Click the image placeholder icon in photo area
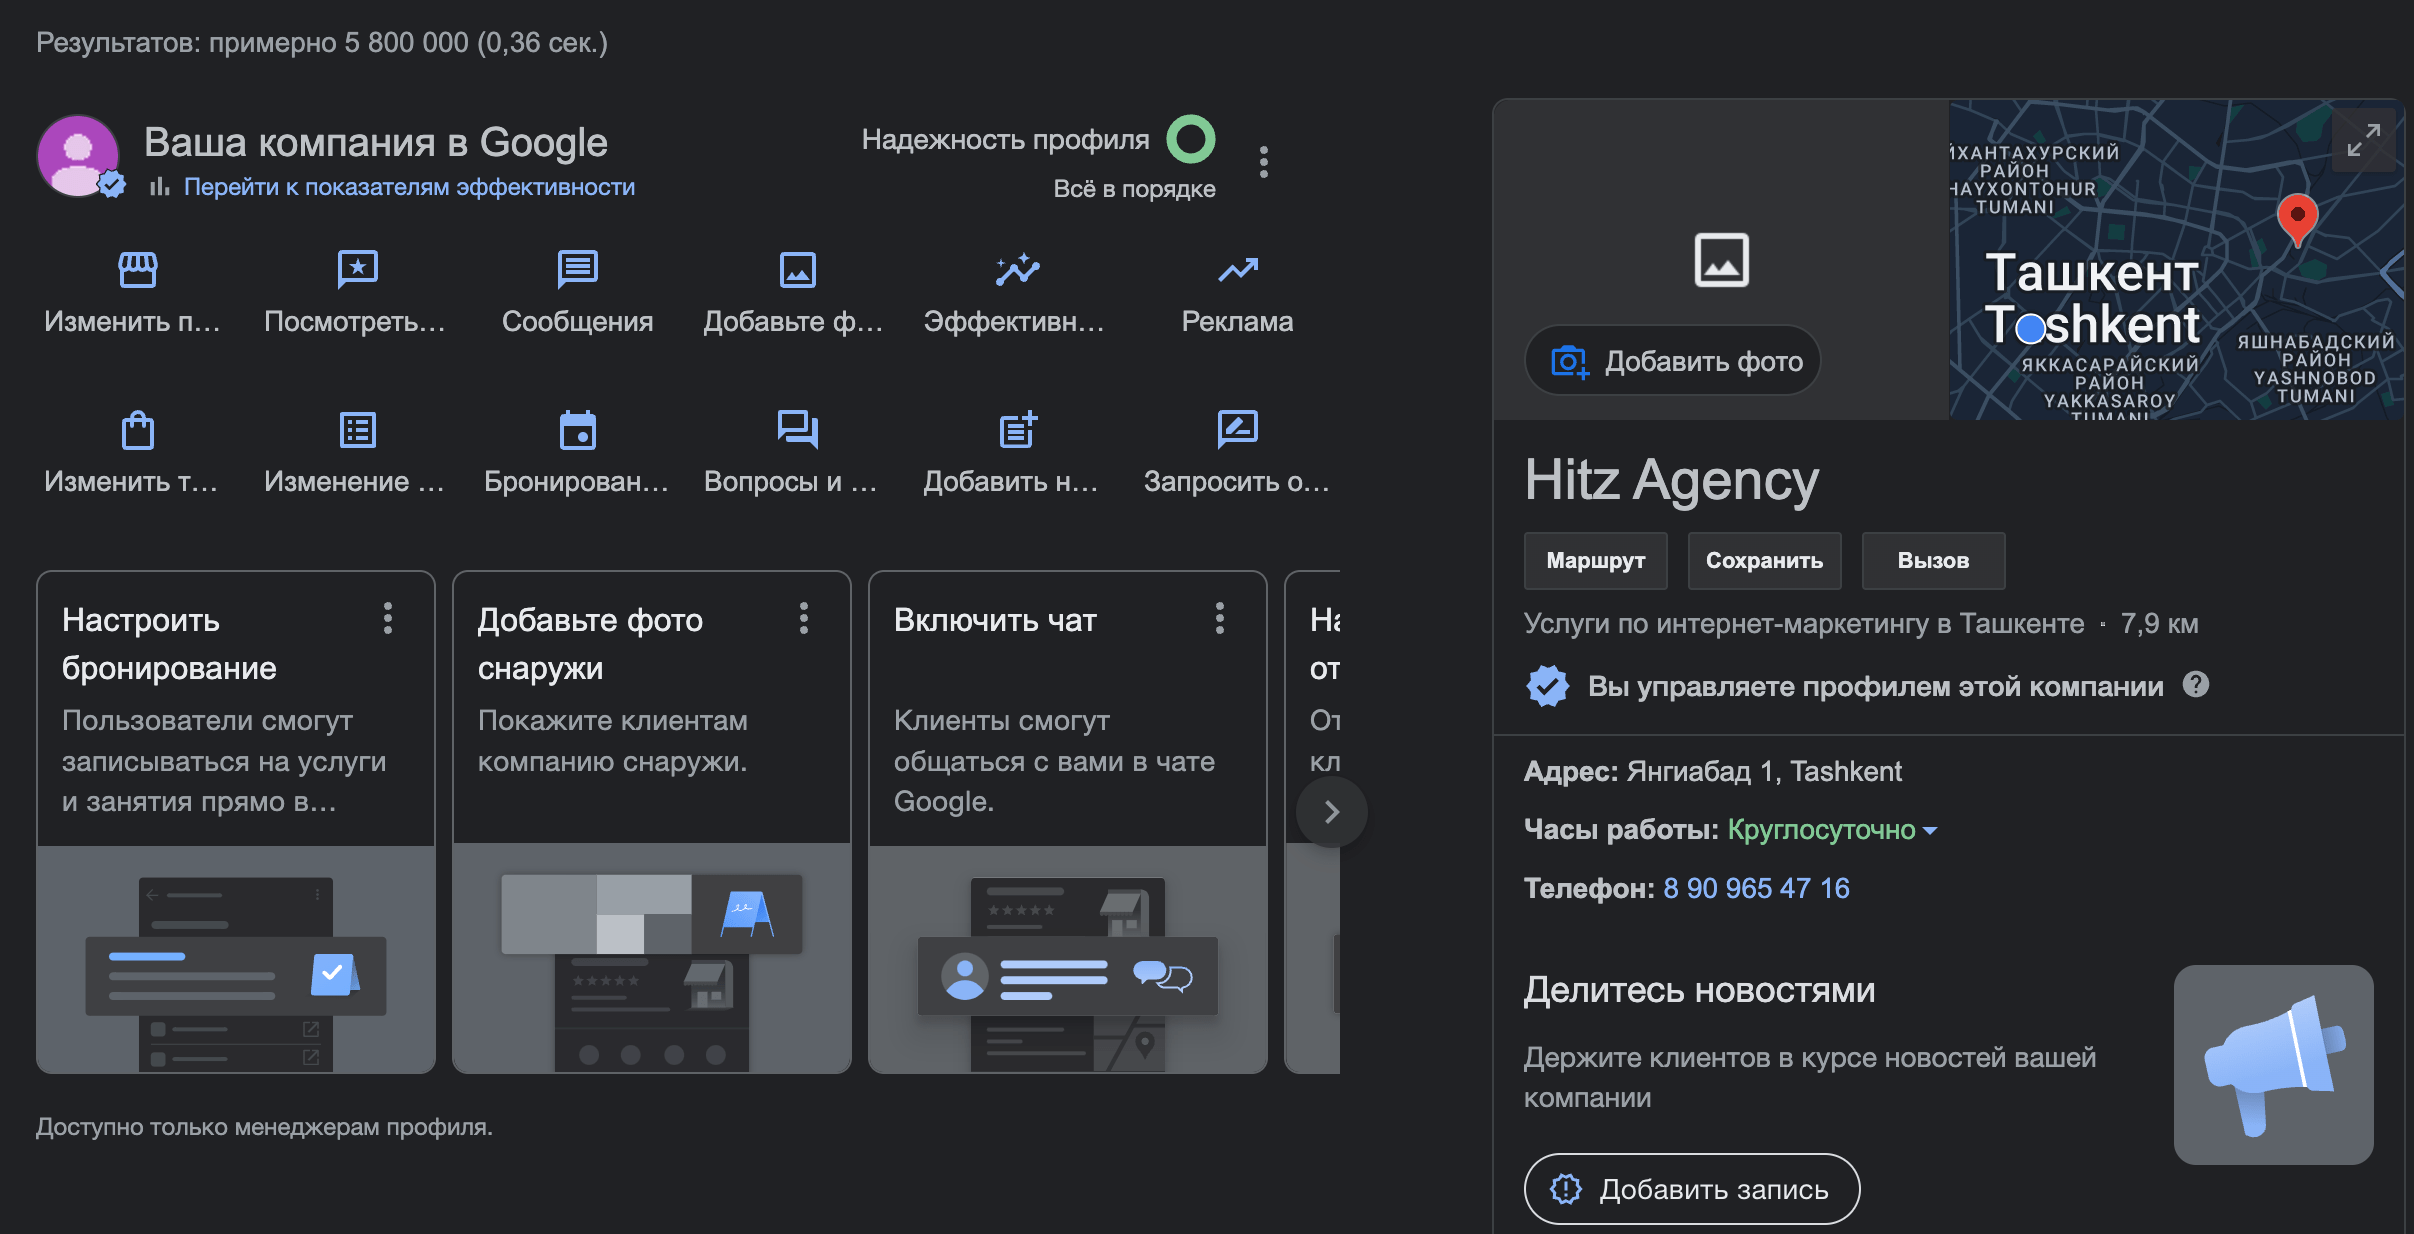The image size is (2414, 1234). (1721, 260)
